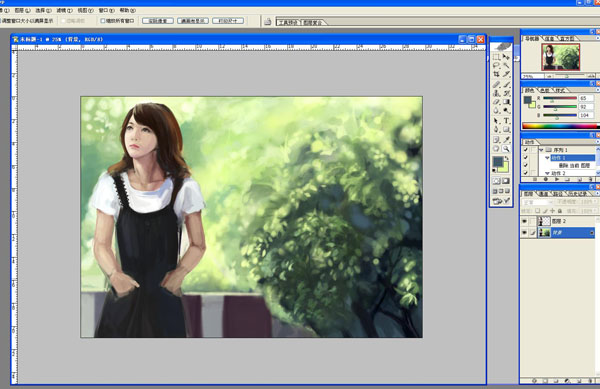Screen dimensions: 600x389
Task: Click the 满画布显示 button
Action: coord(193,21)
